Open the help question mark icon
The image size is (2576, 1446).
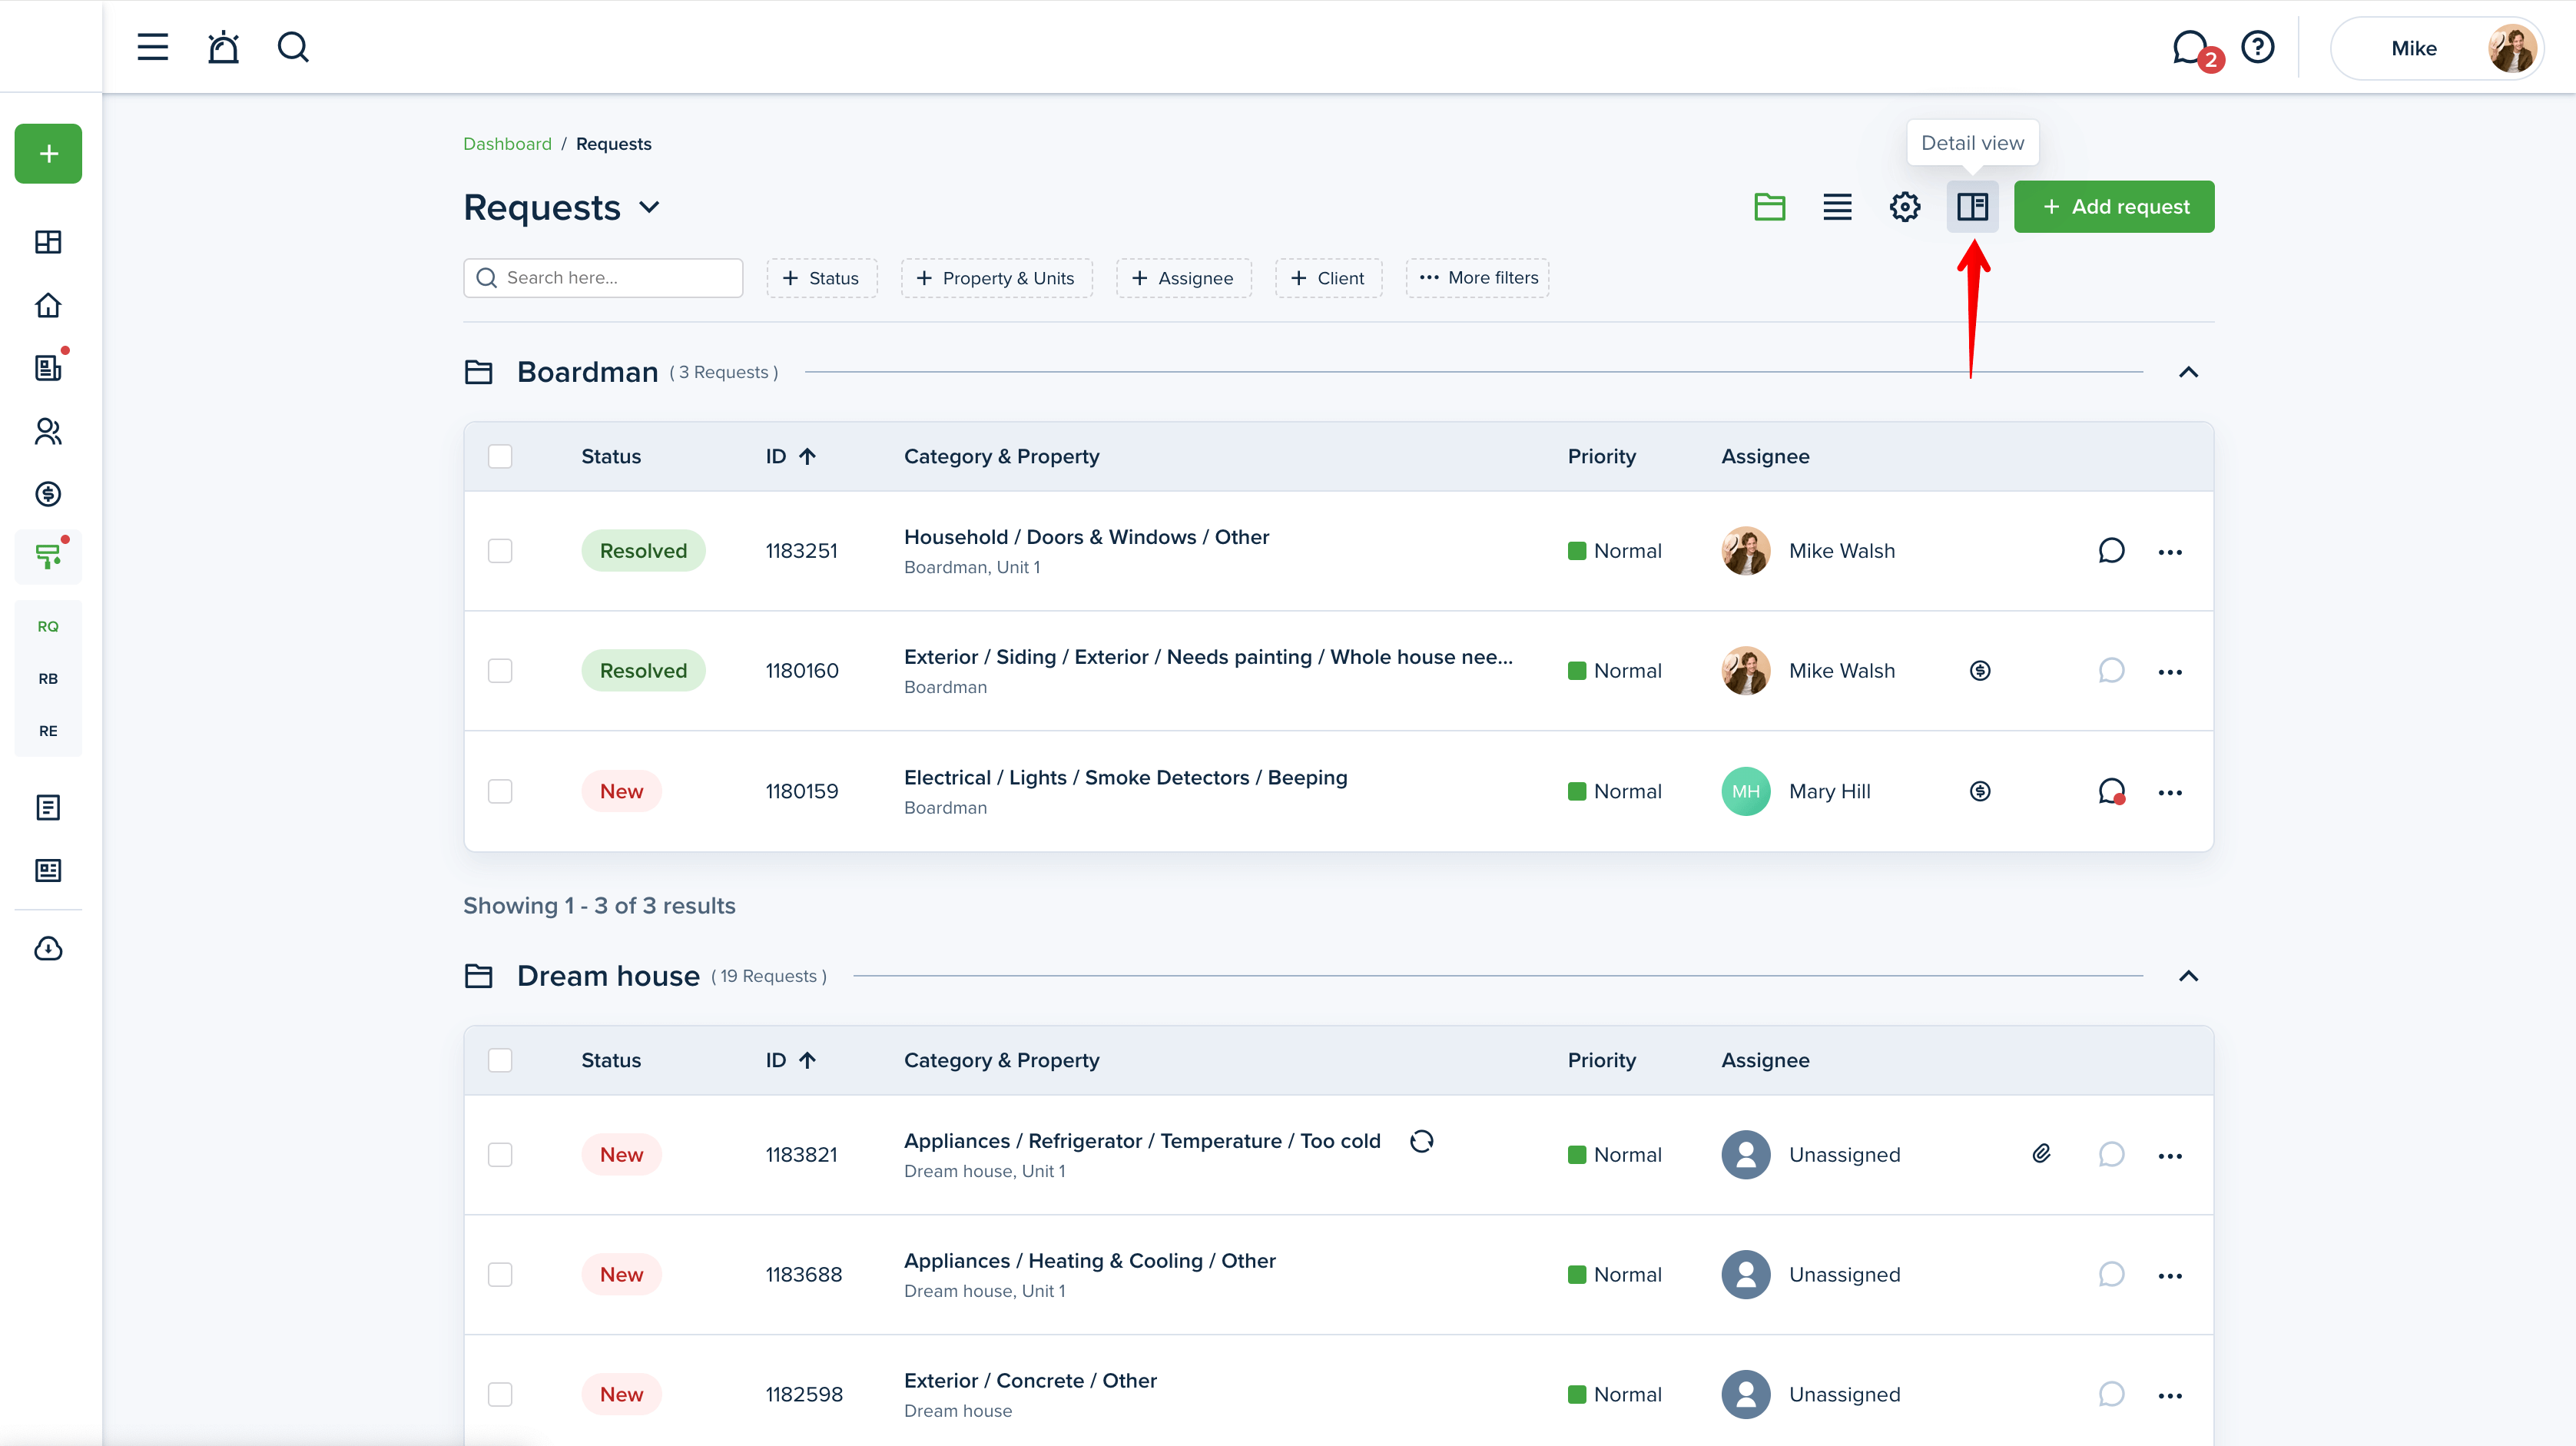tap(2257, 47)
